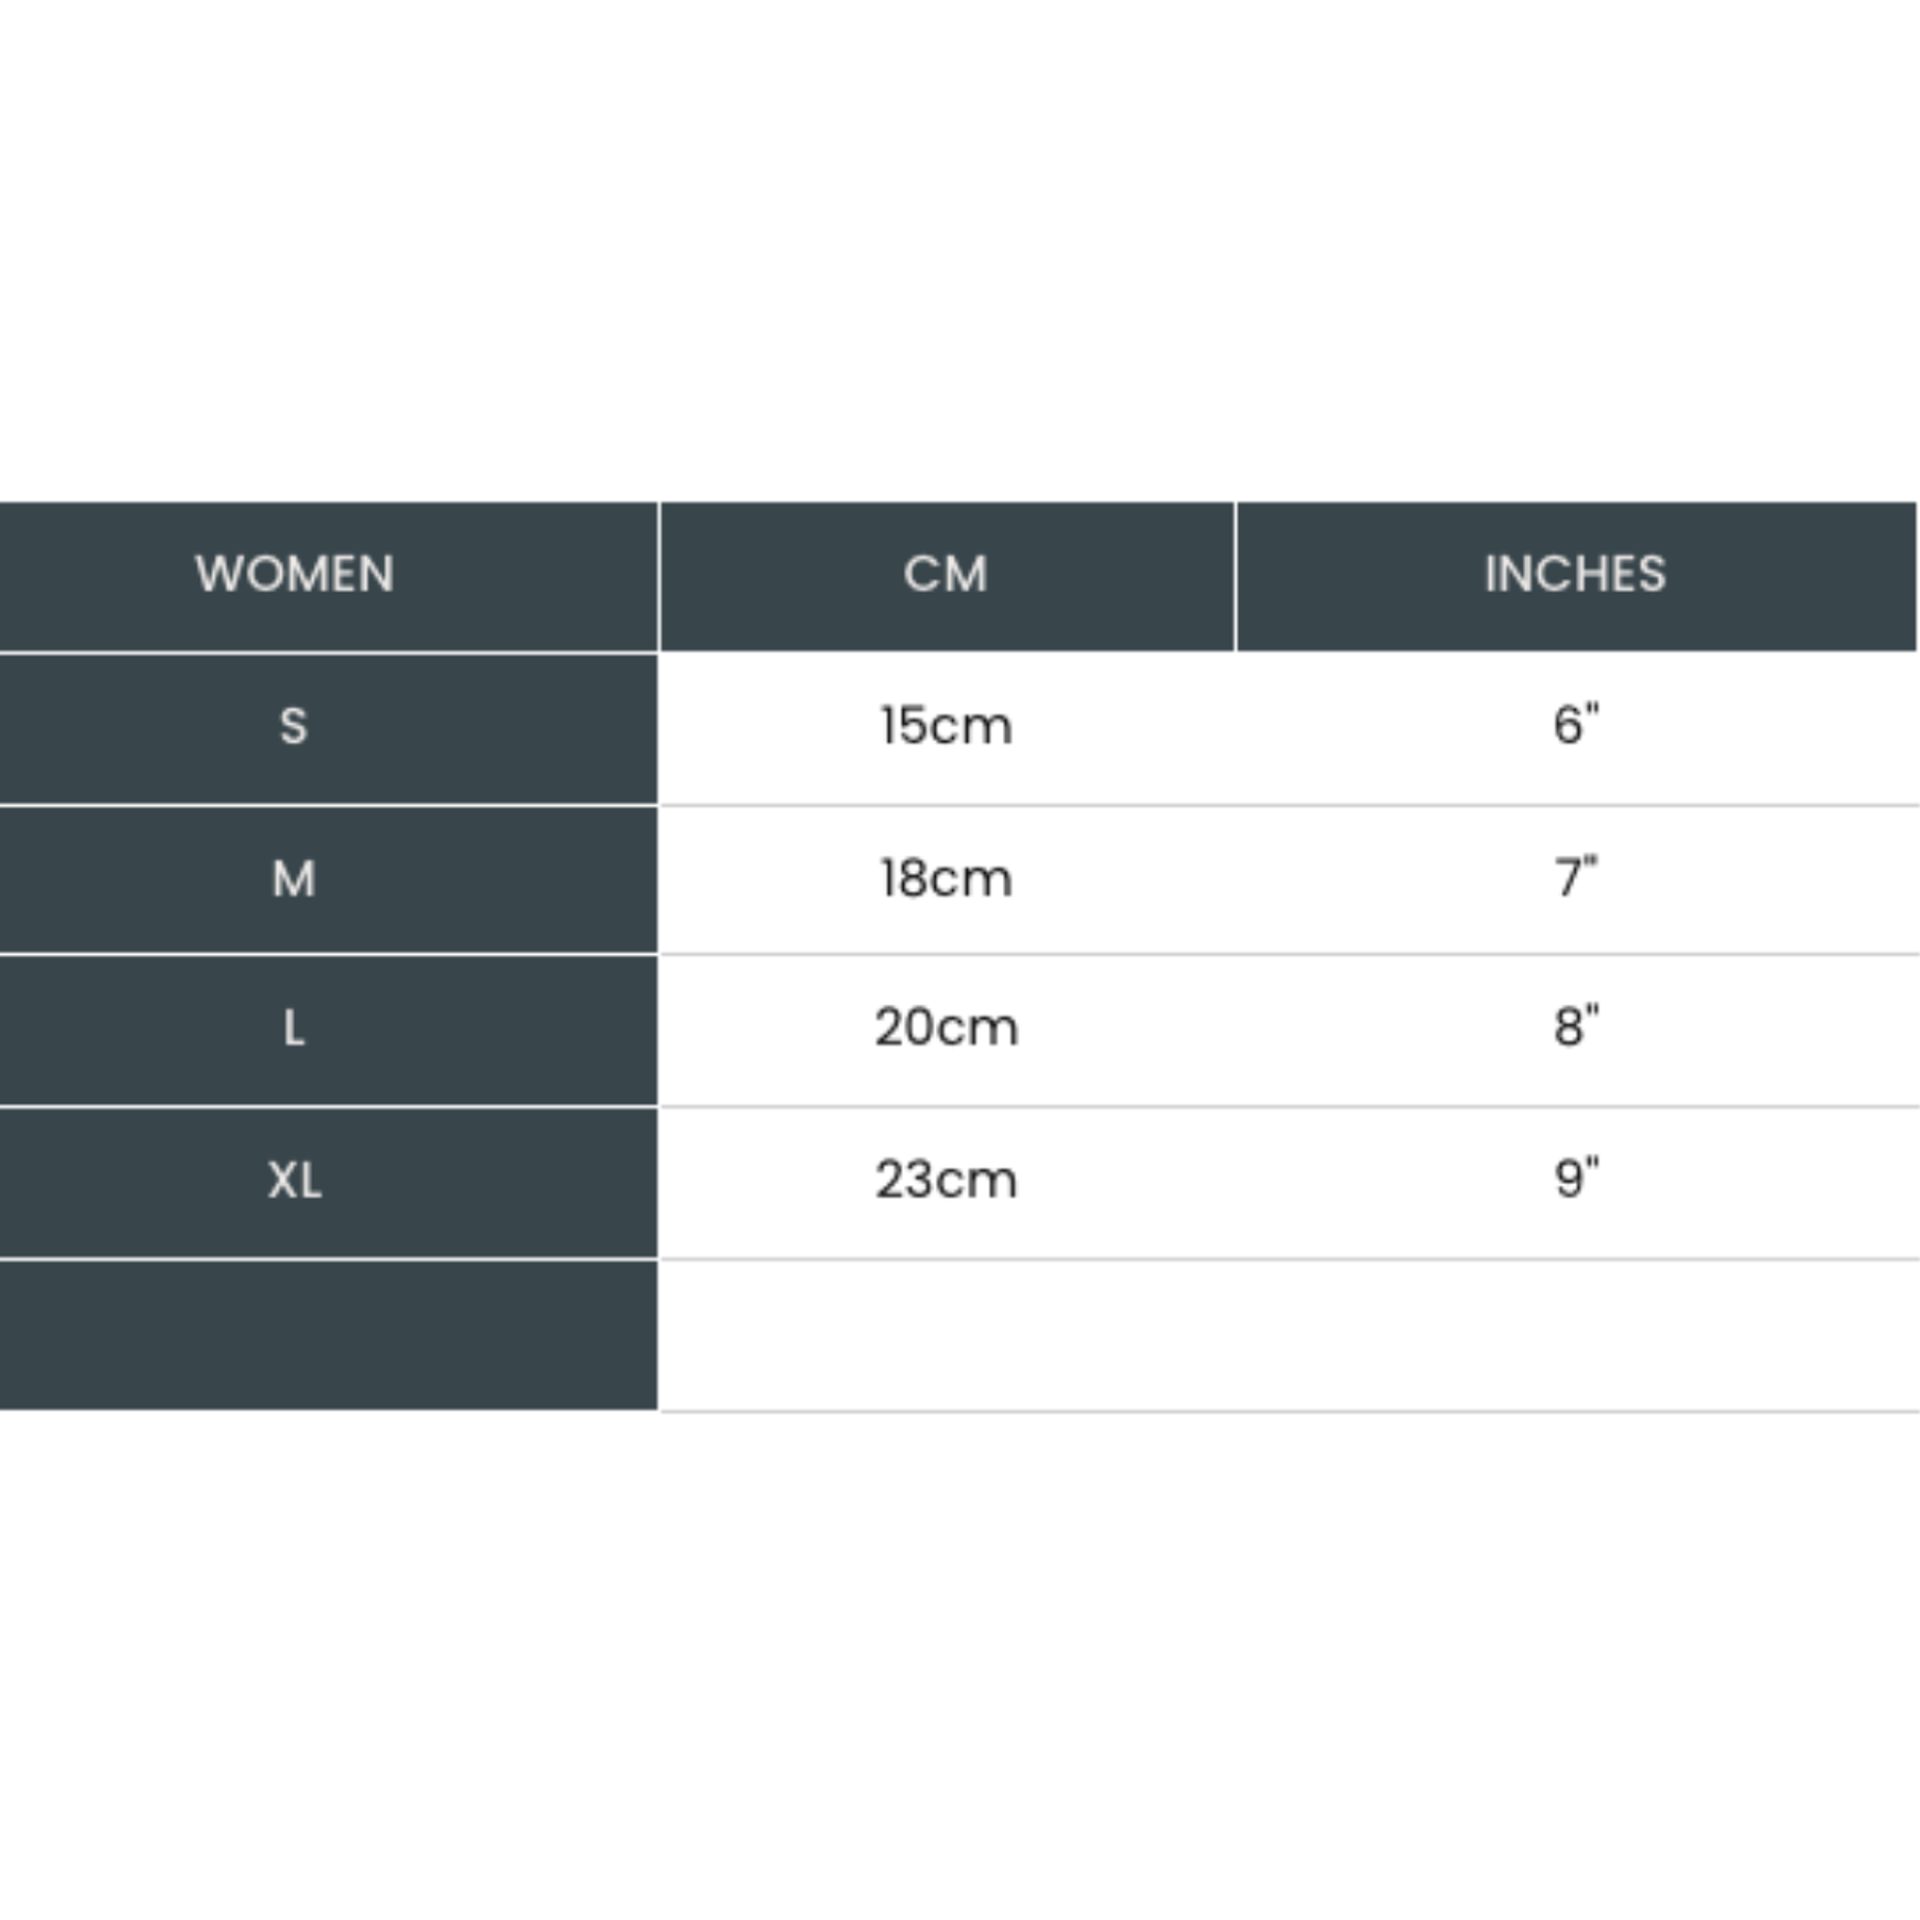This screenshot has width=1920, height=1920.
Task: Click the 8" inches value
Action: (1576, 1027)
